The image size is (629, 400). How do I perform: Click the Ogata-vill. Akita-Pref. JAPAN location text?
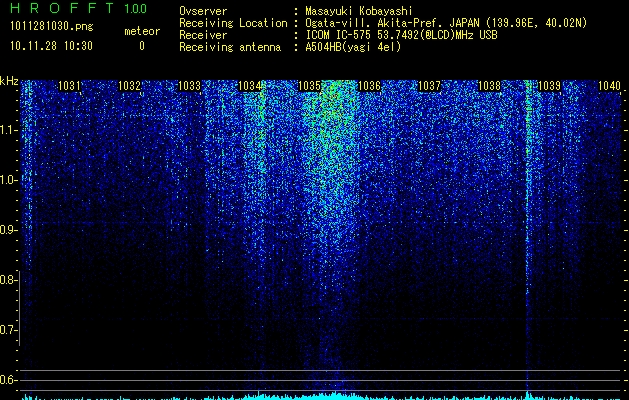(446, 23)
